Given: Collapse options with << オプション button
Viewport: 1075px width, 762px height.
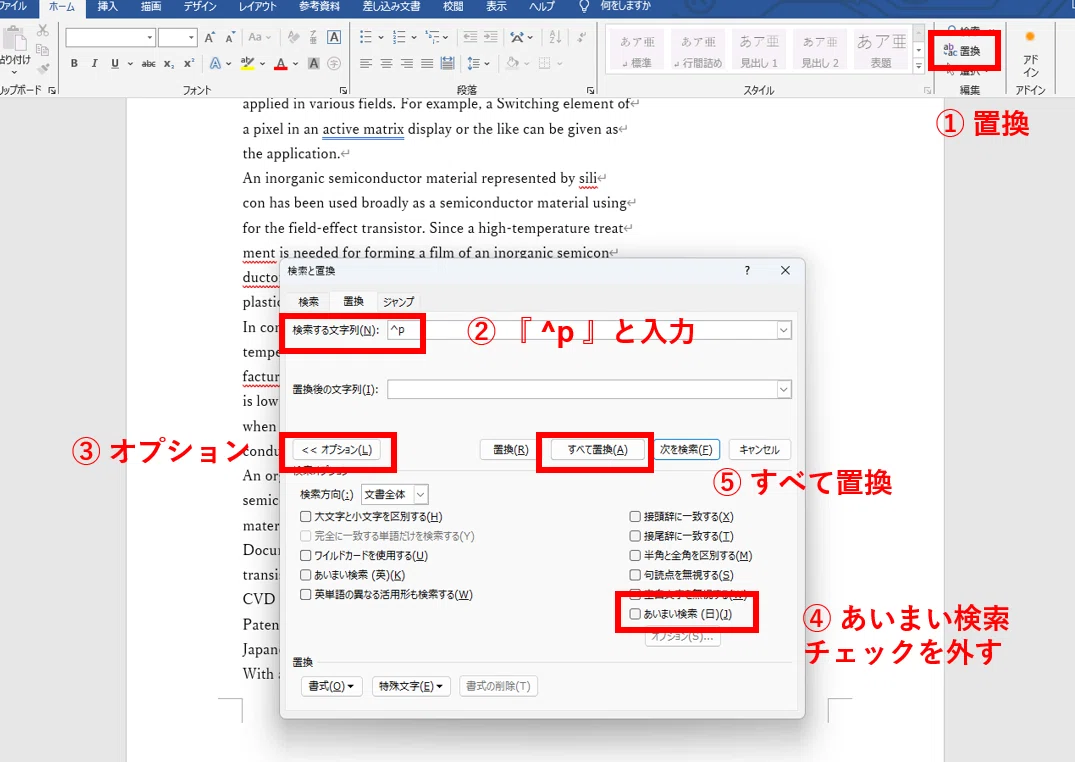Looking at the screenshot, I should (x=337, y=449).
